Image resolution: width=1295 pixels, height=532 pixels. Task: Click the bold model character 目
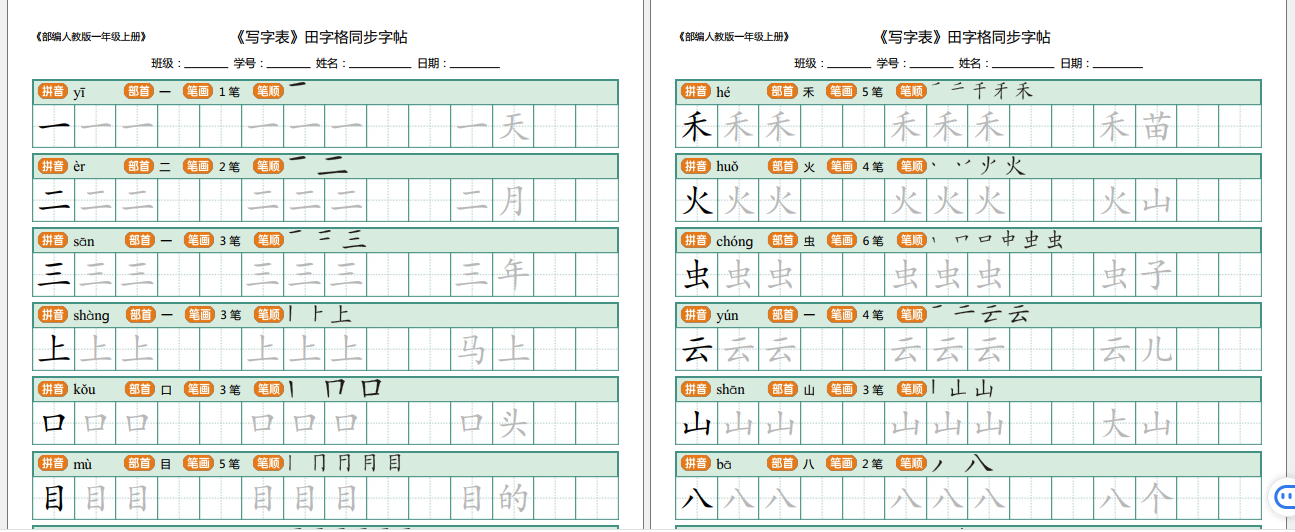tap(53, 497)
